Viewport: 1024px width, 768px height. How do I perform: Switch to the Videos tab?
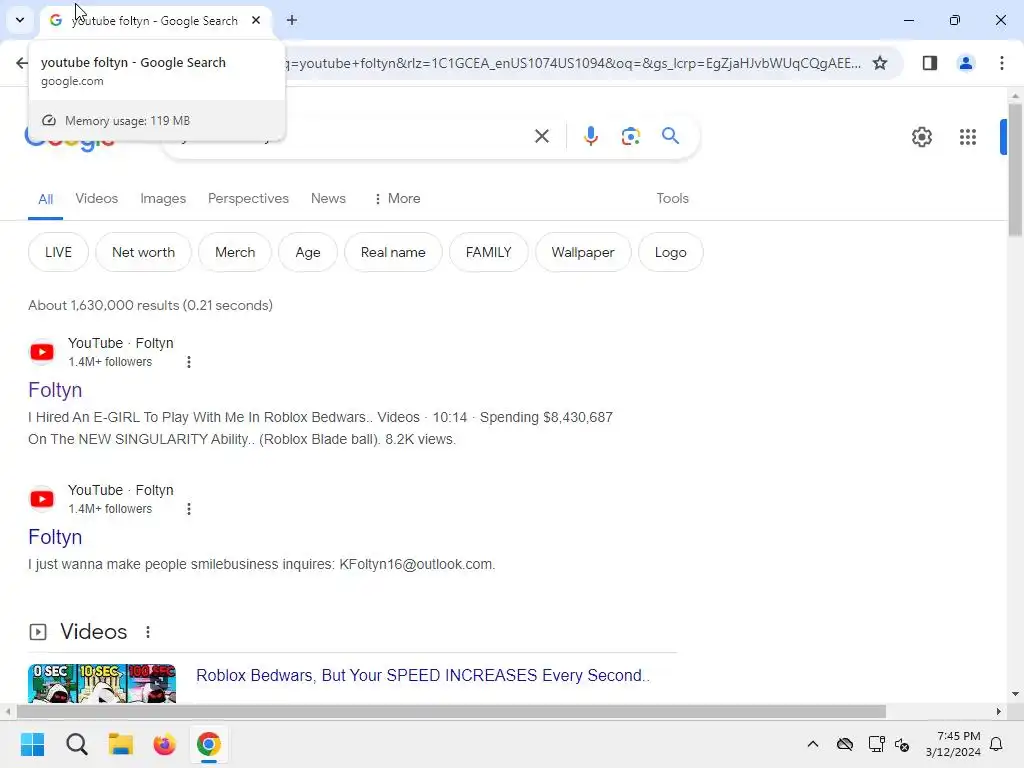click(97, 199)
